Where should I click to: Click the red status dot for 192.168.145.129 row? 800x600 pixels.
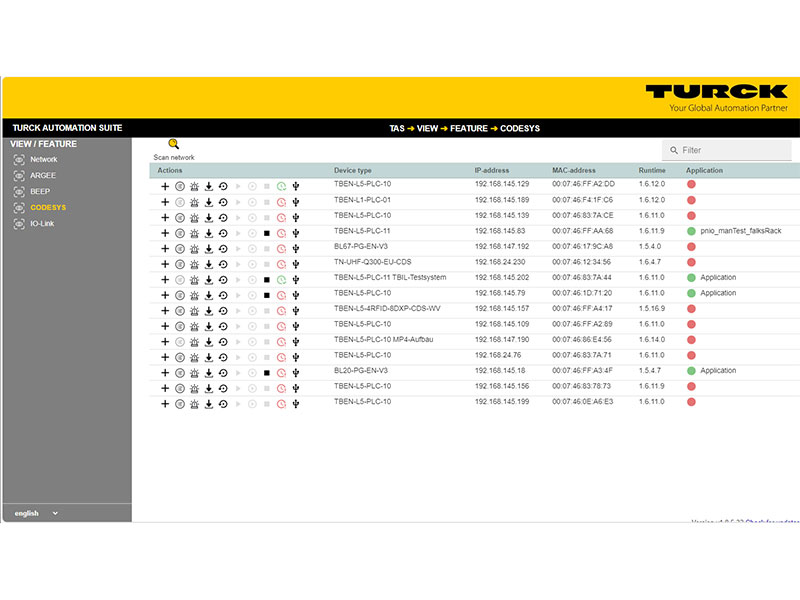click(691, 184)
